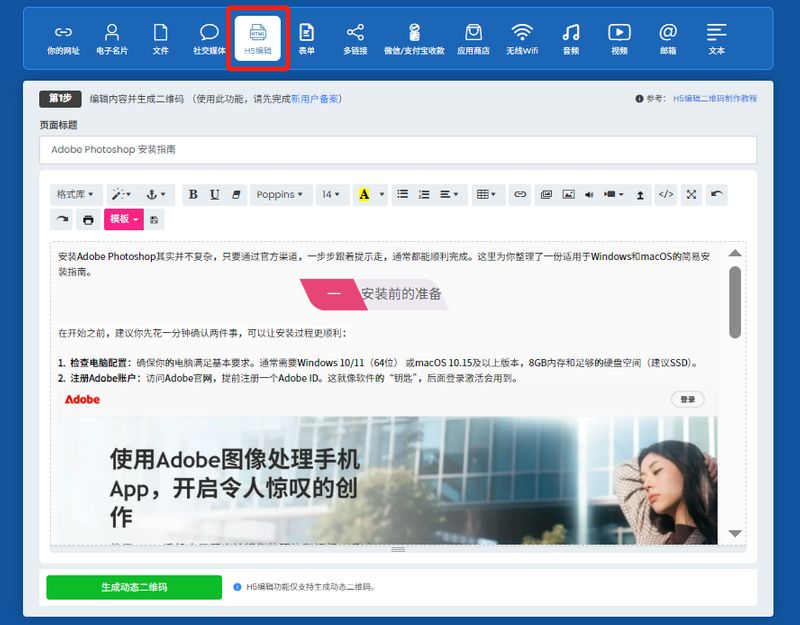This screenshot has height=625, width=800.
Task: Click the 生成动态二维码 green button
Action: (134, 587)
